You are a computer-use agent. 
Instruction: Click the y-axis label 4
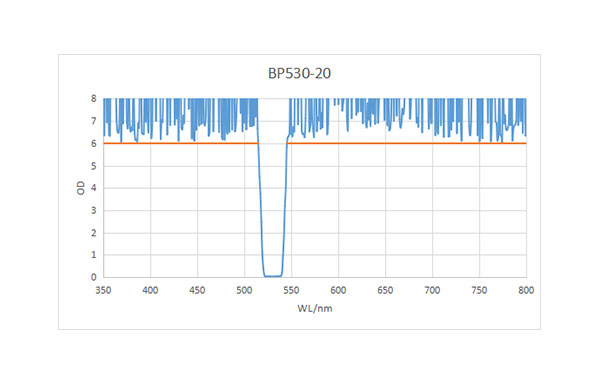(94, 188)
